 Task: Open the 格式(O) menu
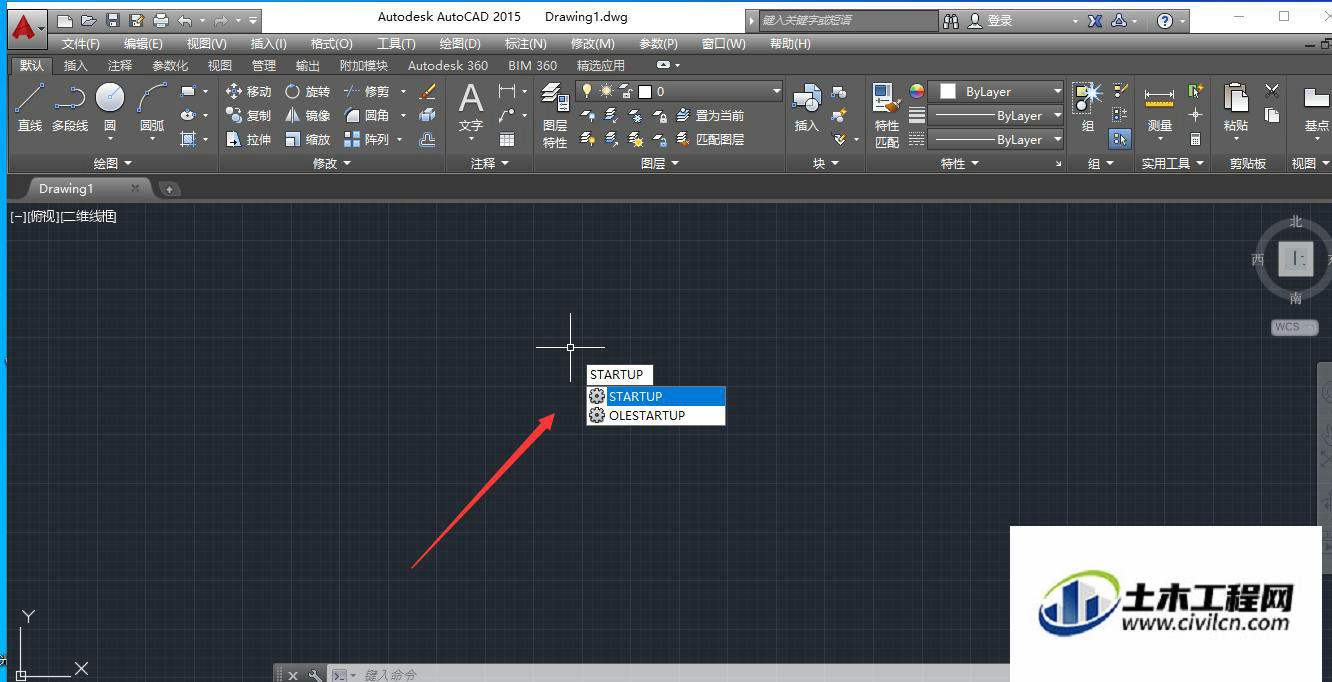332,44
